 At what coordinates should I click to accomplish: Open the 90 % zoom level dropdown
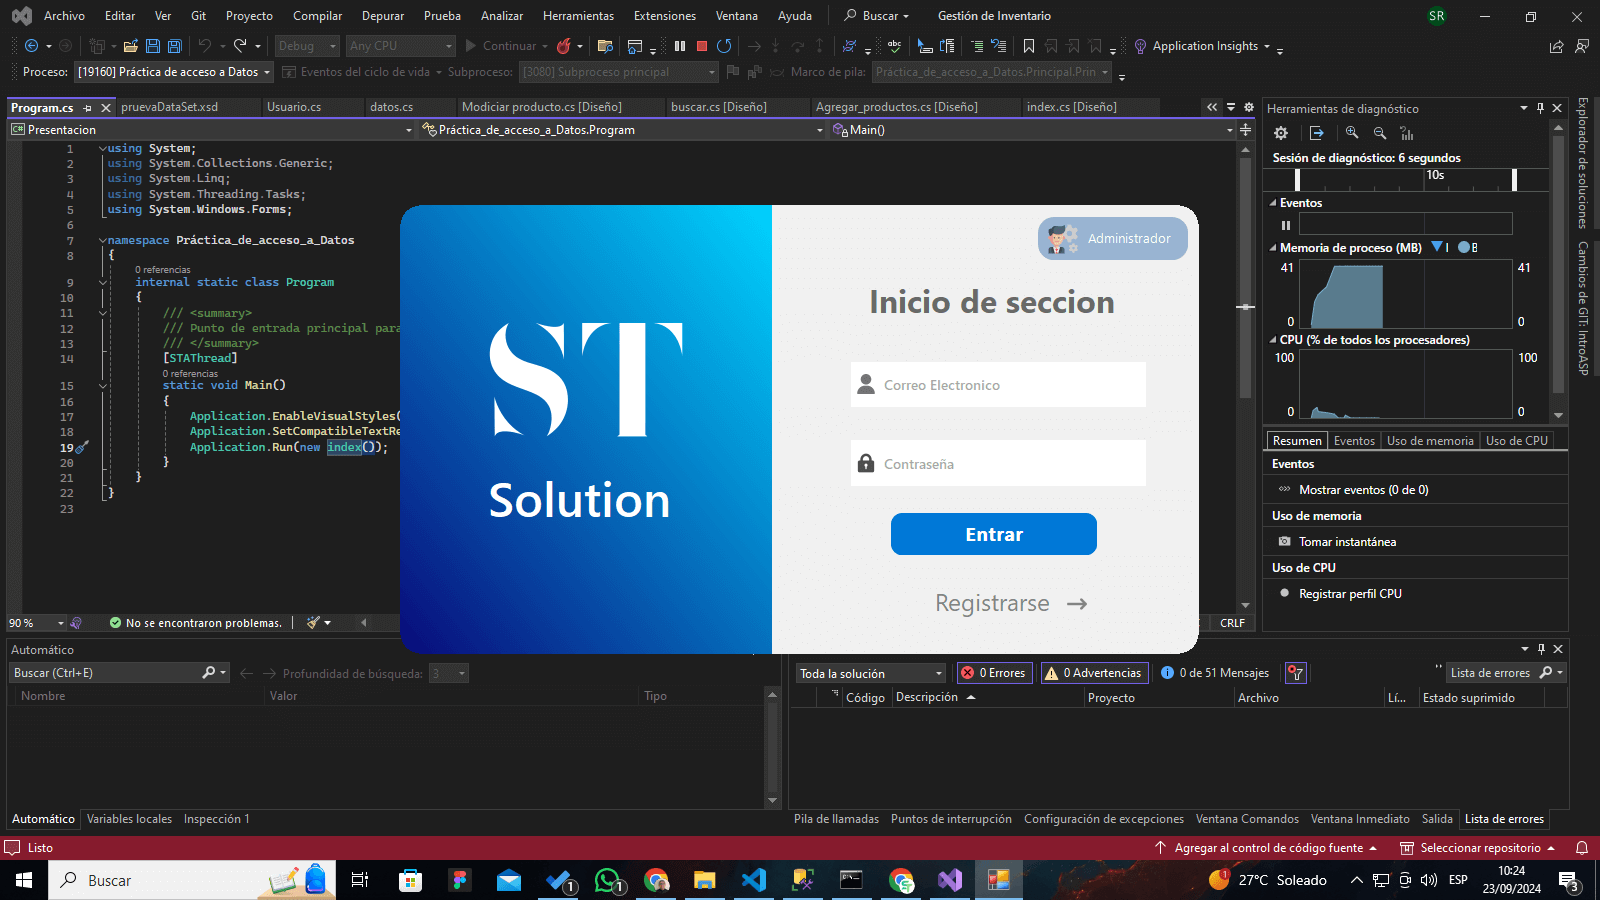click(x=37, y=623)
